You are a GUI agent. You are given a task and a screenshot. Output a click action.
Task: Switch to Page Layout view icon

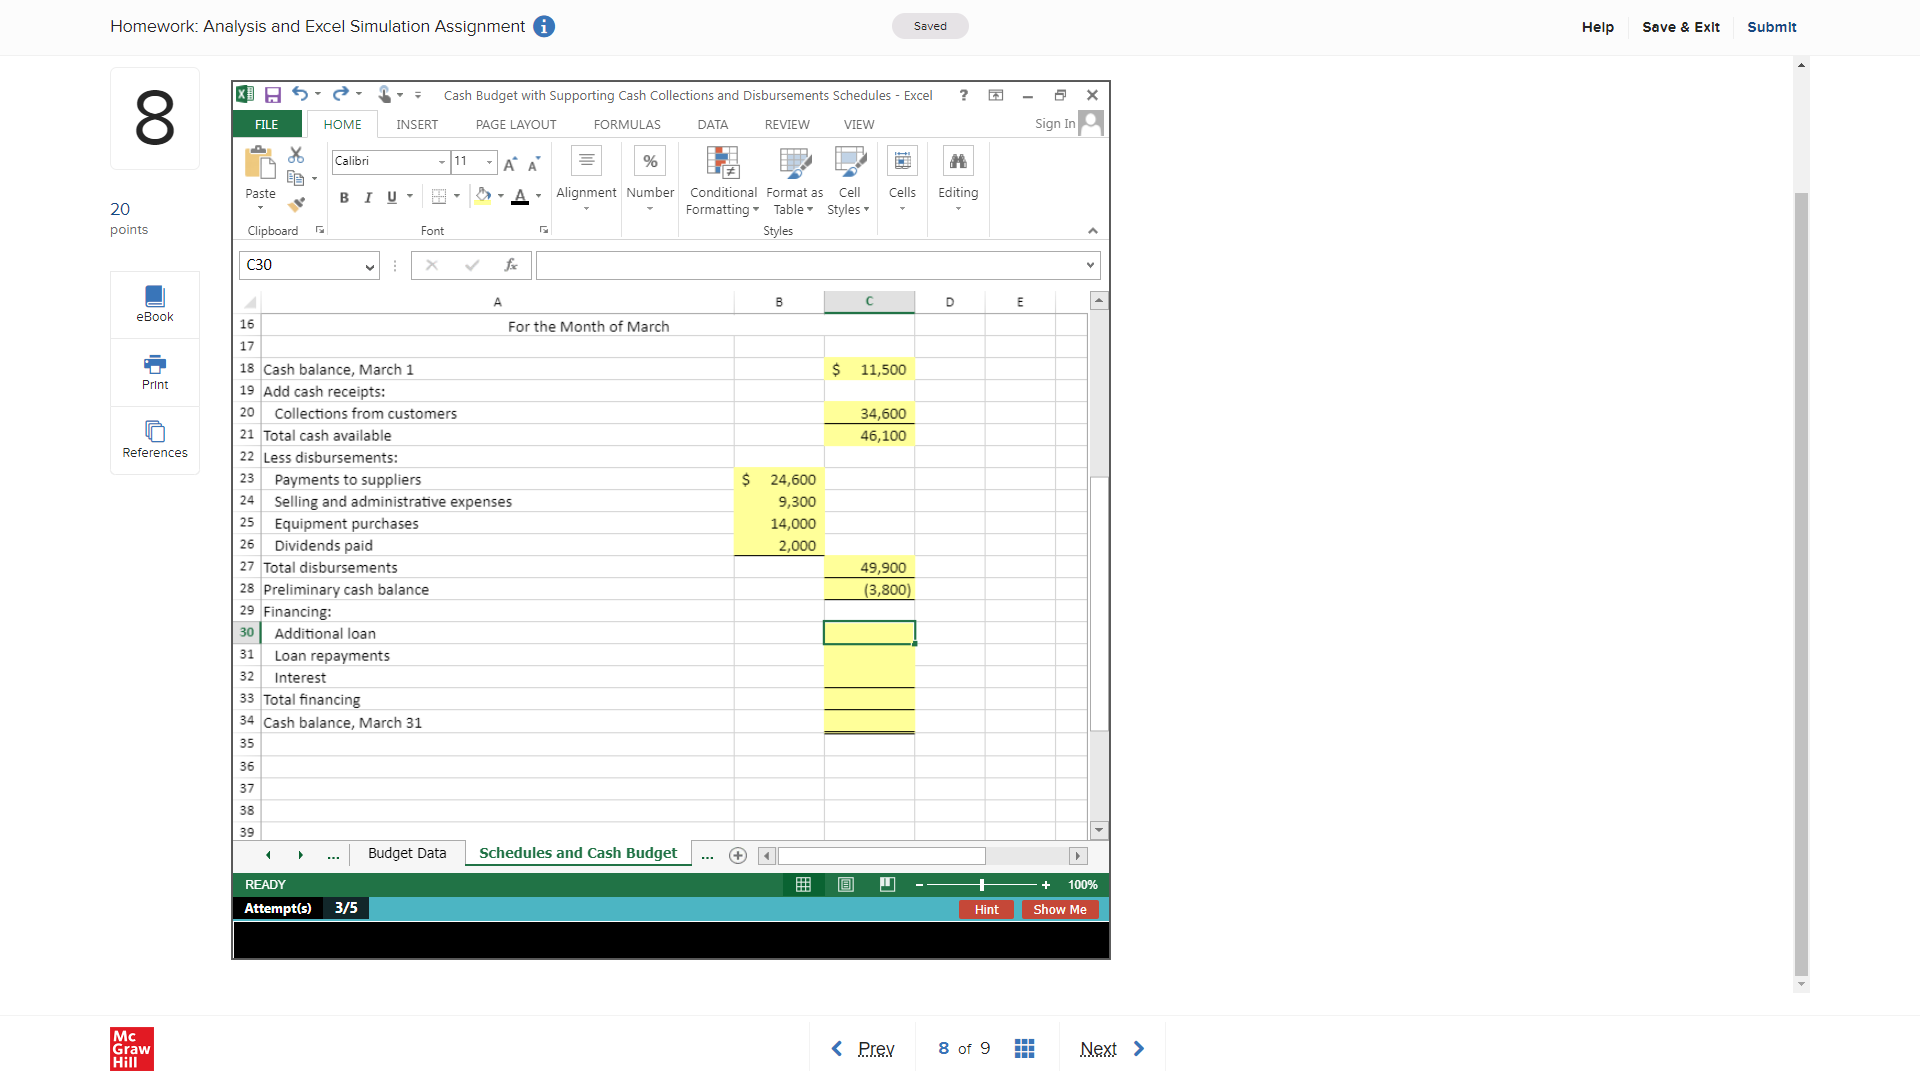pos(846,885)
